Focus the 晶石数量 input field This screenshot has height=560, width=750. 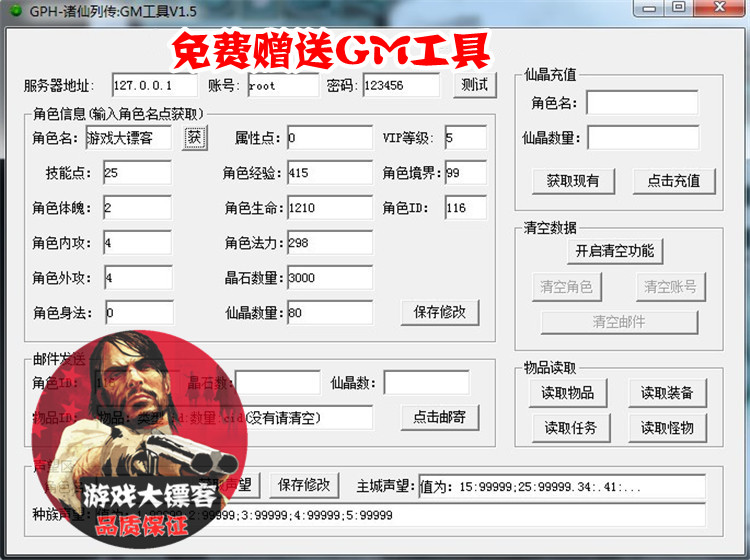pos(330,278)
